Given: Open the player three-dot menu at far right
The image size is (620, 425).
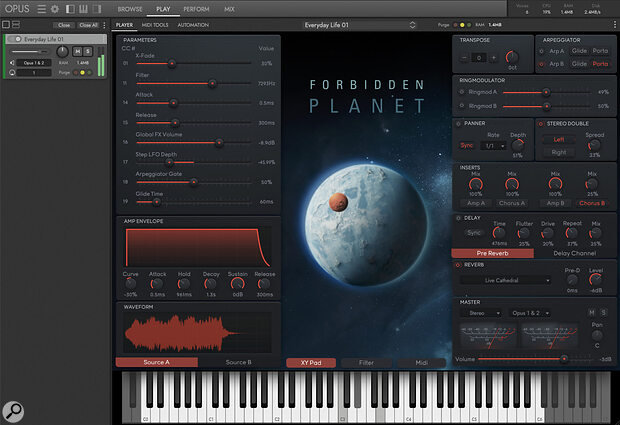Looking at the screenshot, I should [614, 25].
